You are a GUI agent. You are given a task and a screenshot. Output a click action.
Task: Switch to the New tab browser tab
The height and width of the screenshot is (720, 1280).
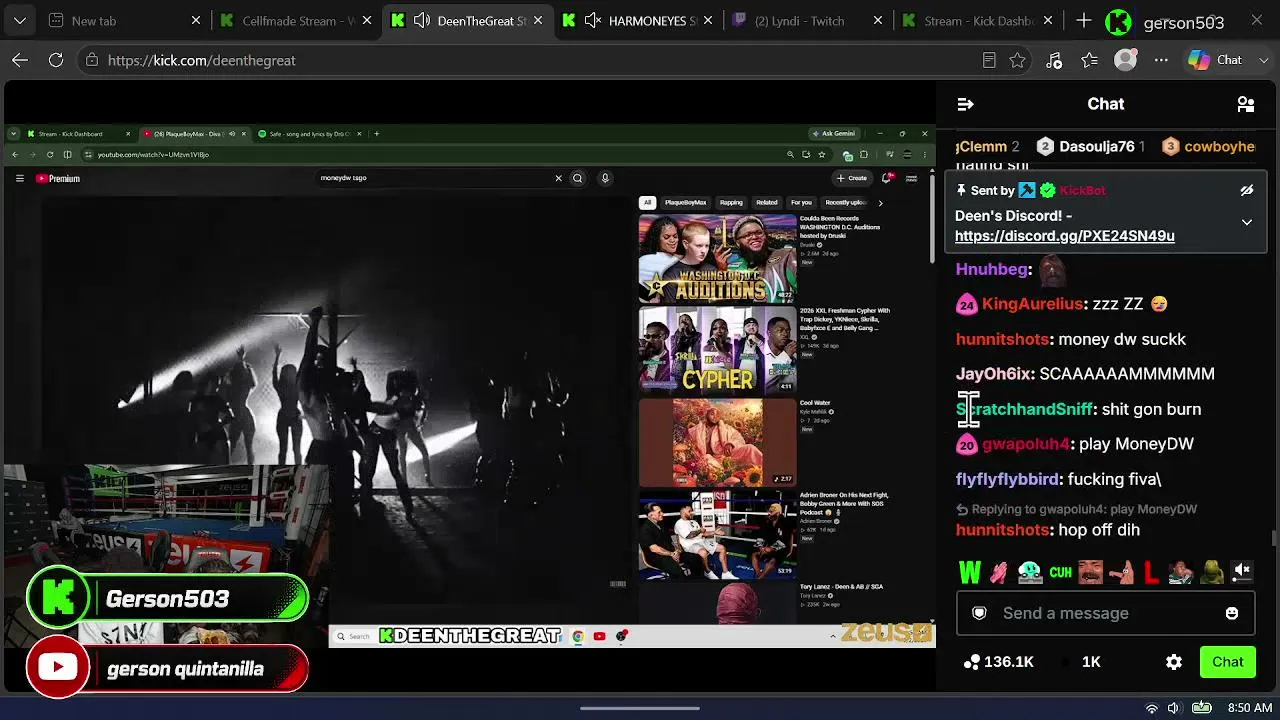click(124, 21)
